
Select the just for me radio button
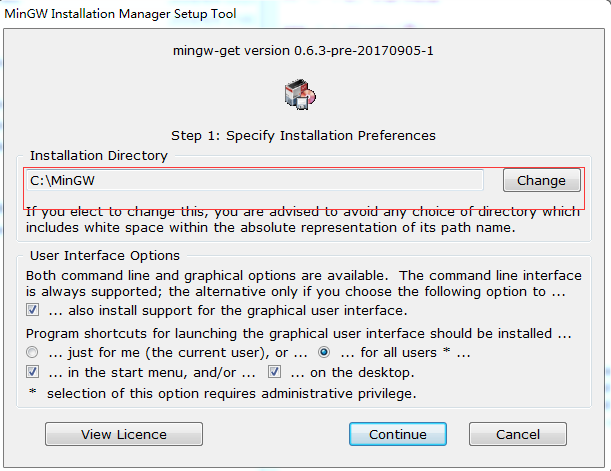tap(32, 352)
